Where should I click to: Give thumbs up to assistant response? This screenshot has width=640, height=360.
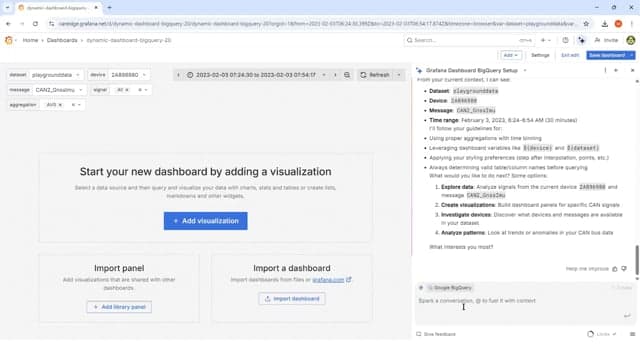point(615,269)
